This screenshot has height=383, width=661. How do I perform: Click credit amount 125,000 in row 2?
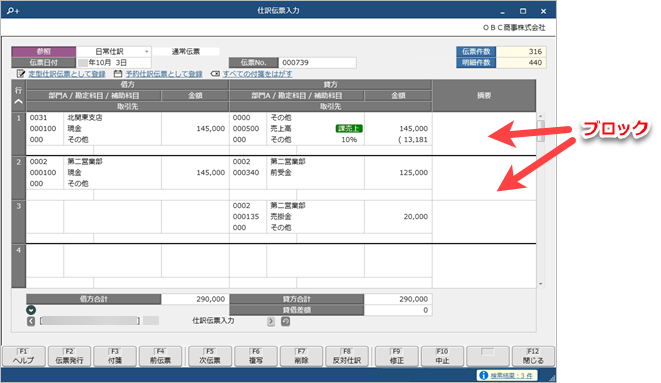tap(414, 172)
